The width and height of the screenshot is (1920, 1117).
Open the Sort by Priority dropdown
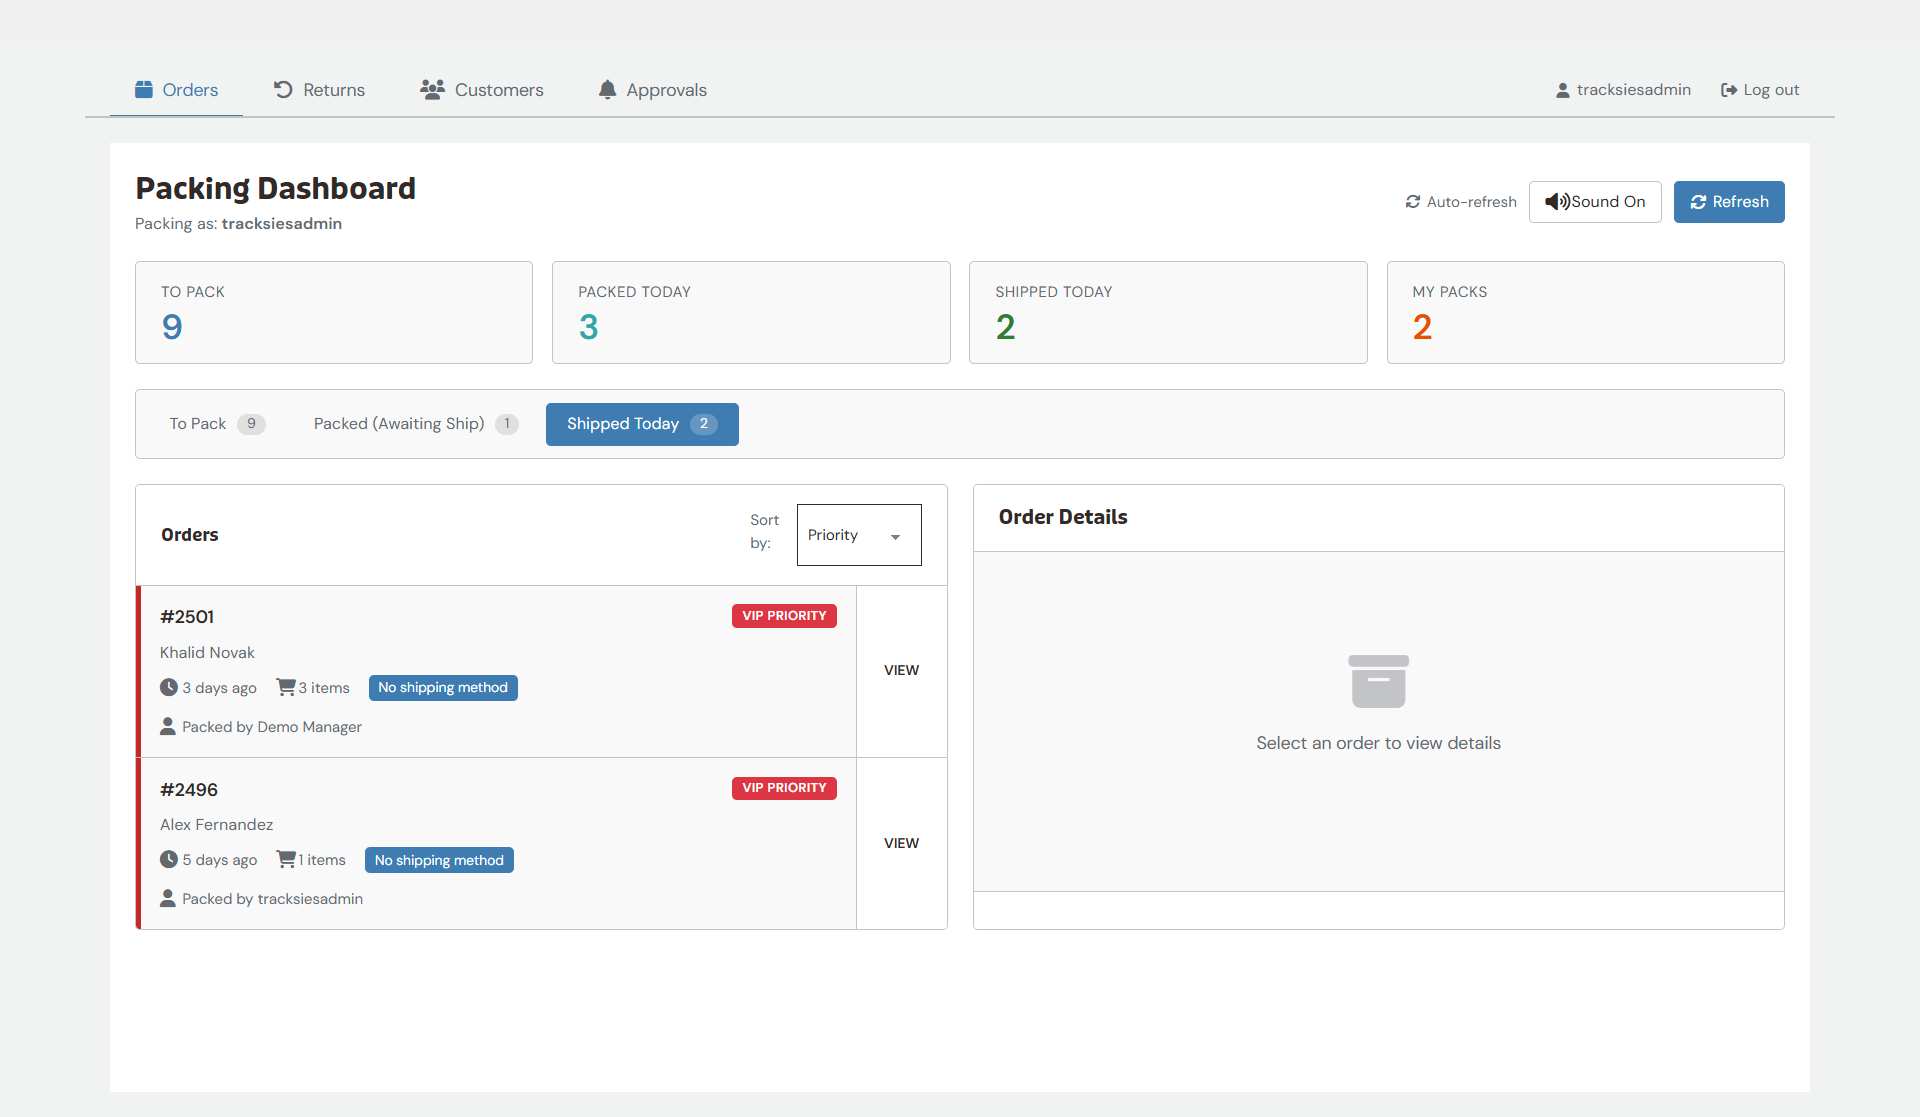tap(859, 535)
